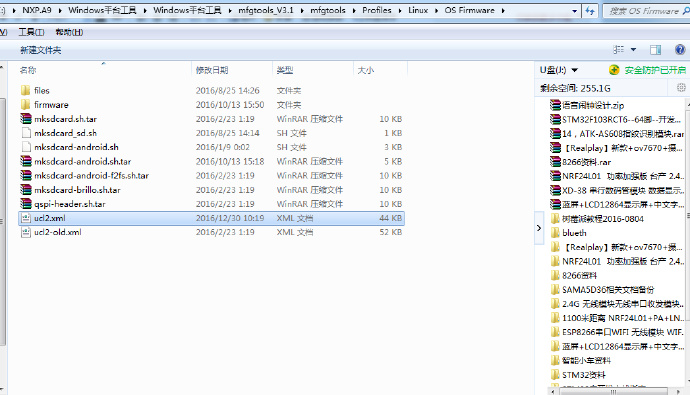
Task: Expand the Linux breadcrumb arrow
Action: click(436, 10)
